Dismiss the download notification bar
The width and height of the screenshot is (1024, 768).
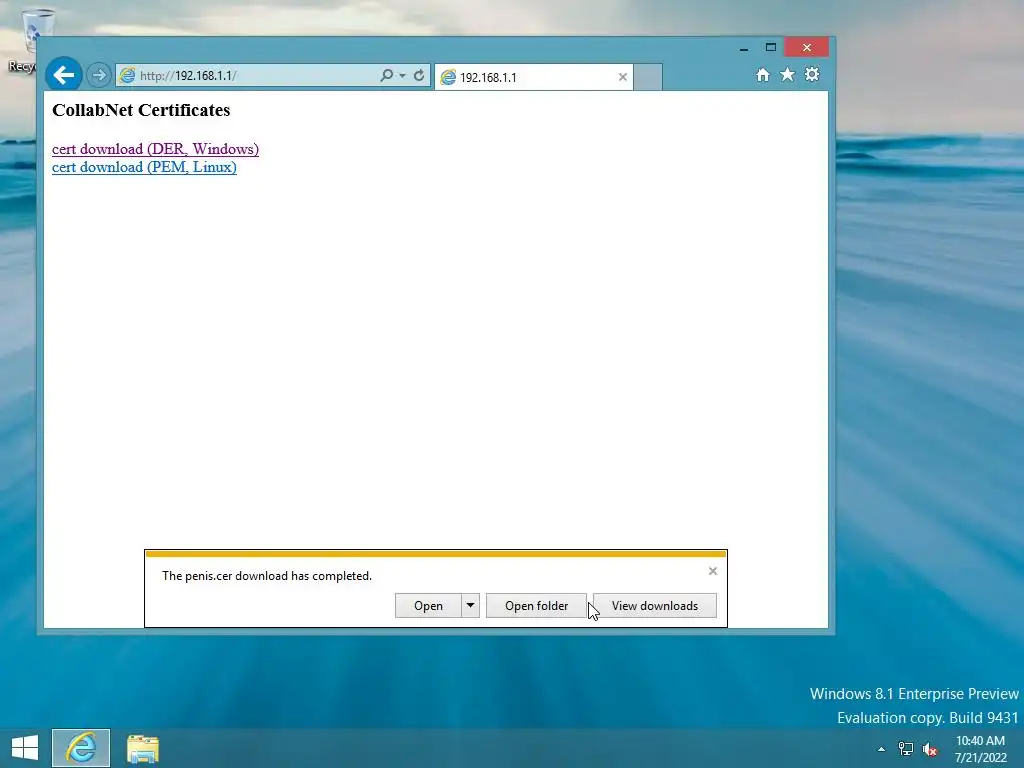click(x=712, y=571)
